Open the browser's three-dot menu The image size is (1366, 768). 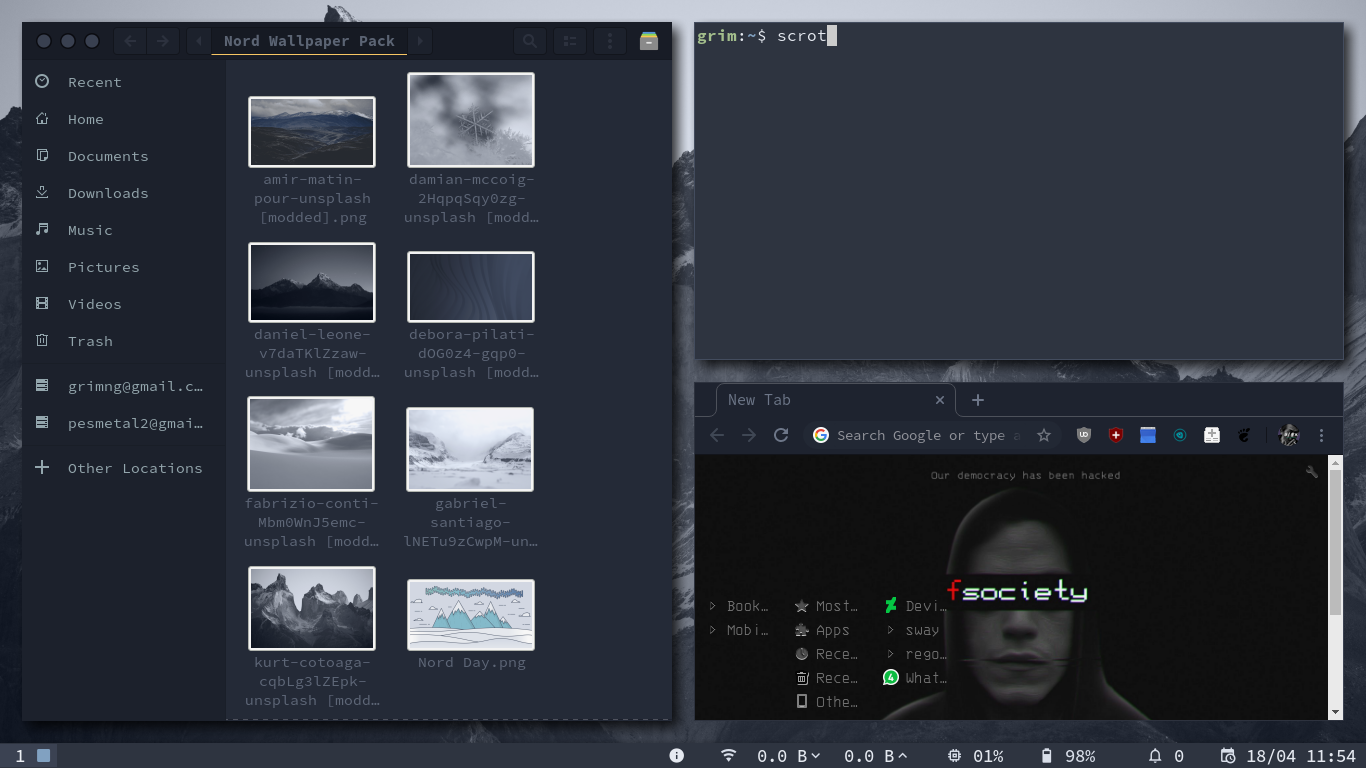coord(1321,435)
